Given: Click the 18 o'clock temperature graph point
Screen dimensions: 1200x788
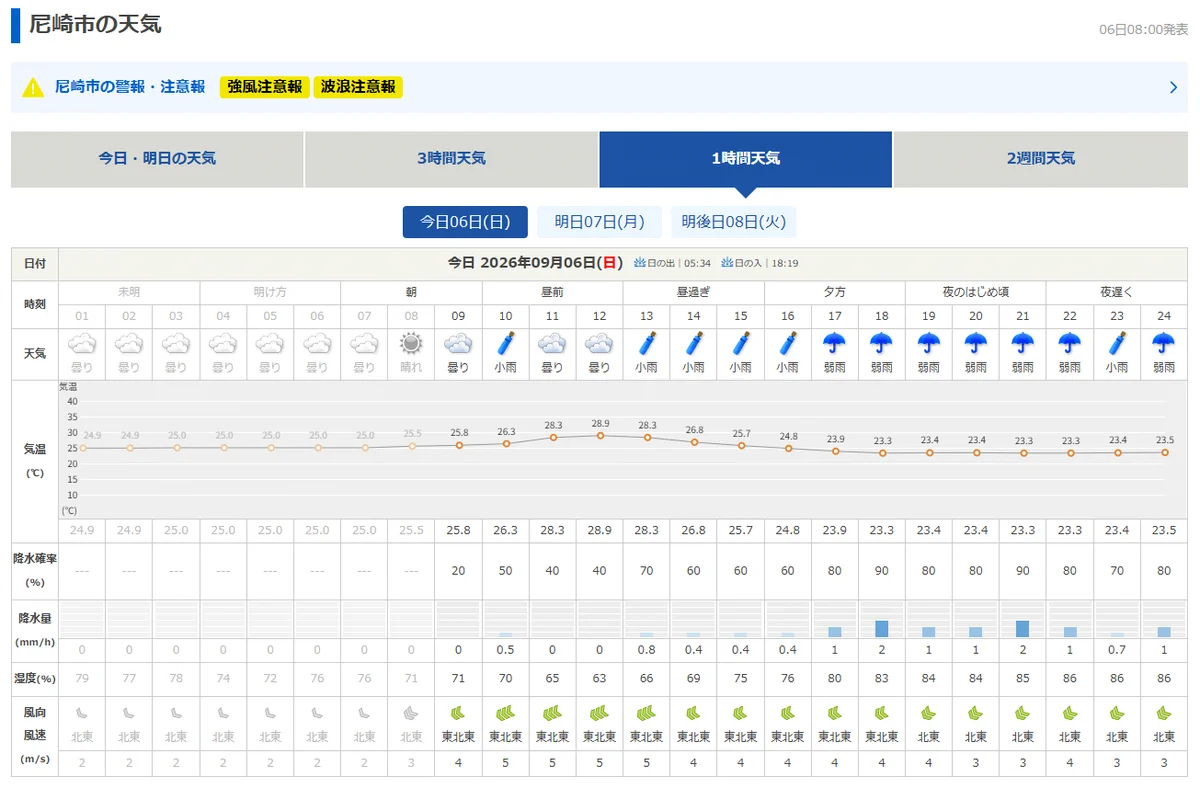Looking at the screenshot, I should (882, 453).
